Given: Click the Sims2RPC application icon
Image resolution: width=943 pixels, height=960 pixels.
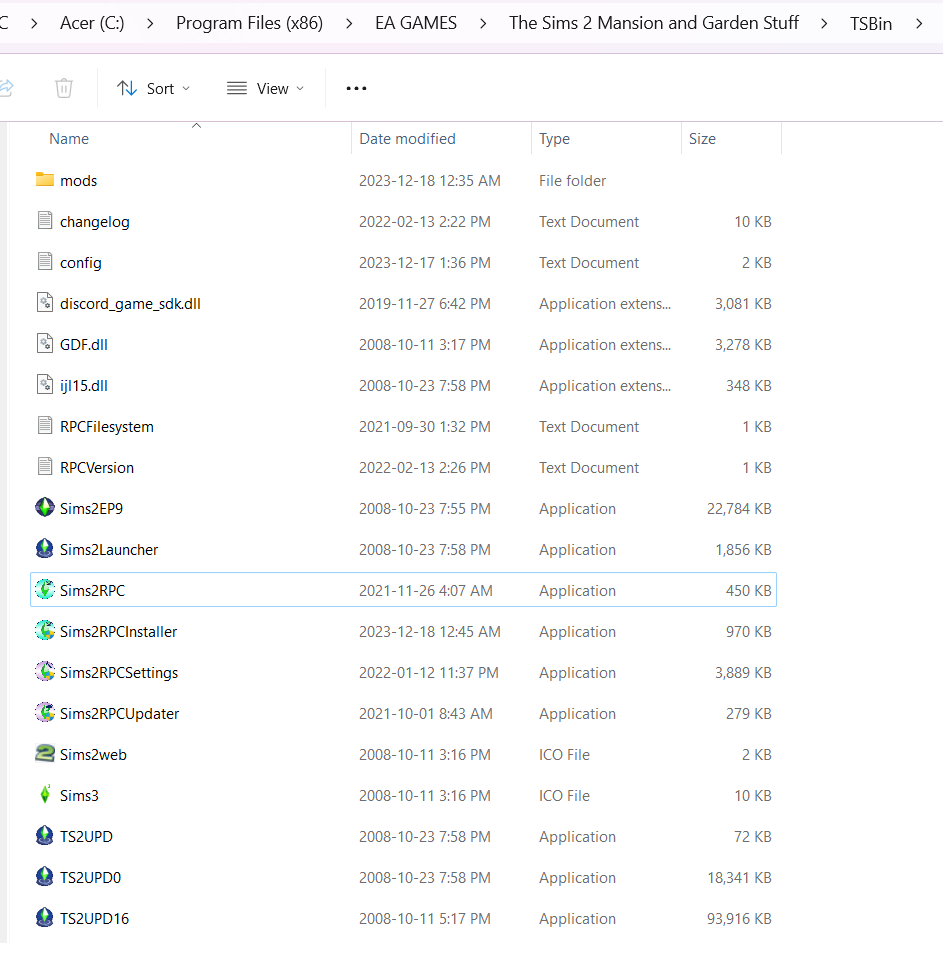Looking at the screenshot, I should tap(44, 590).
